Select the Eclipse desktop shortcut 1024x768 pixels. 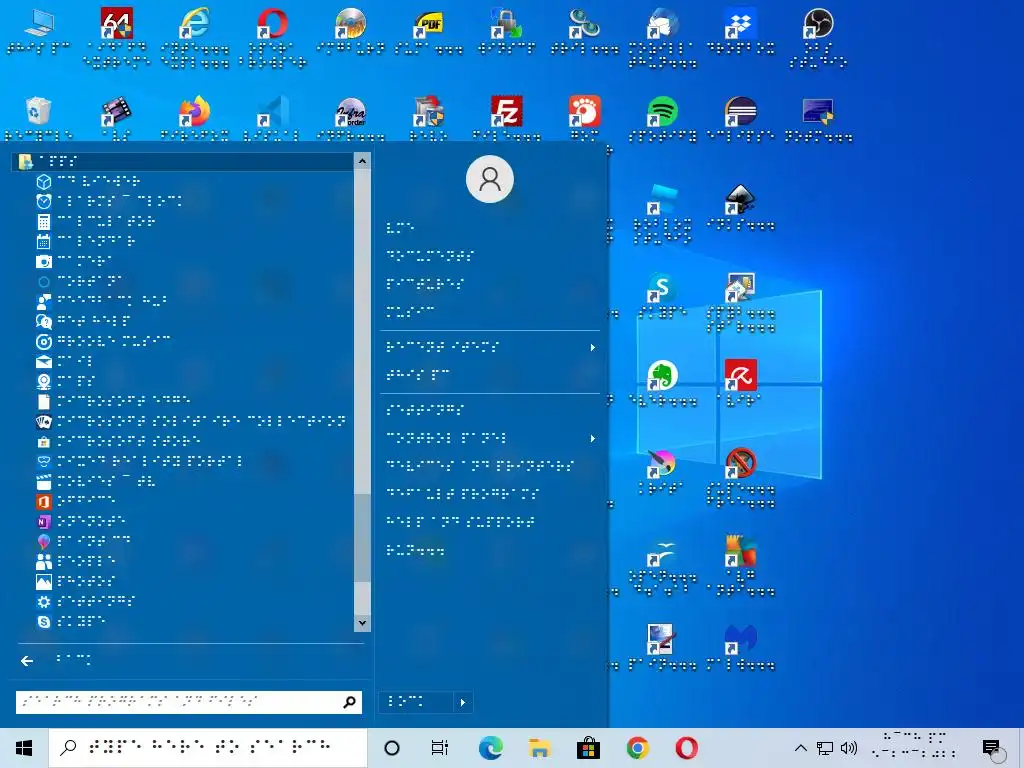click(x=741, y=119)
